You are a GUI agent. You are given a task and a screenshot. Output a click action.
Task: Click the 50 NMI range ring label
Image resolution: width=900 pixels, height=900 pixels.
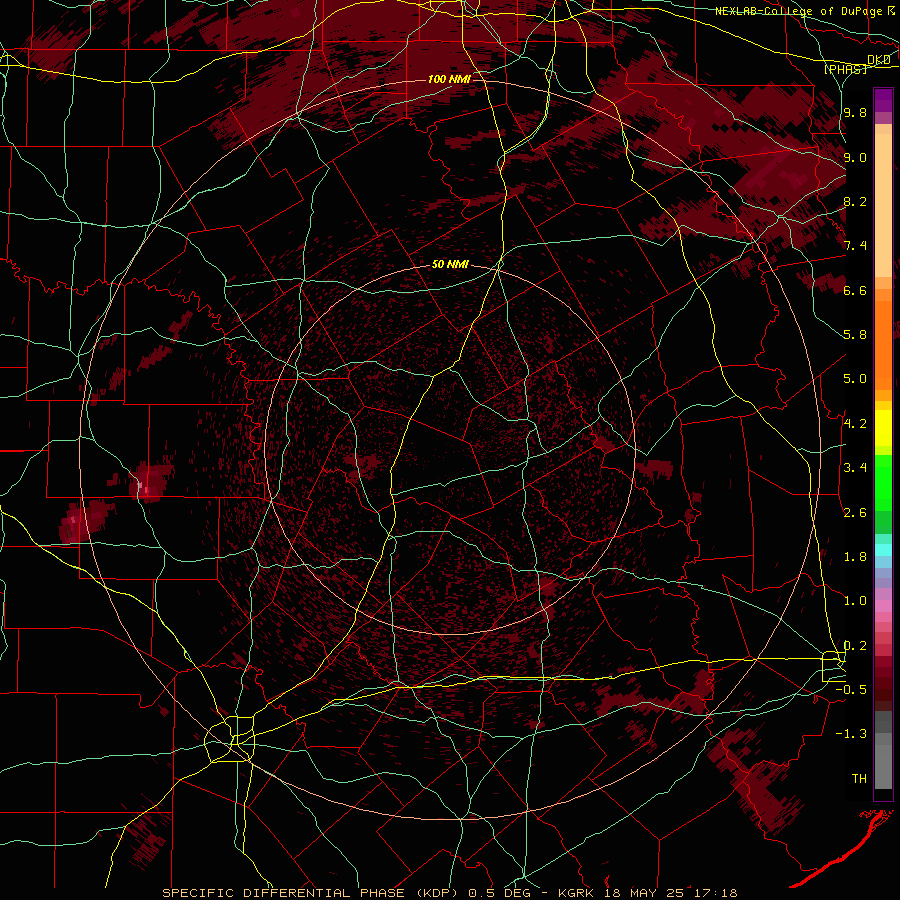[x=450, y=265]
